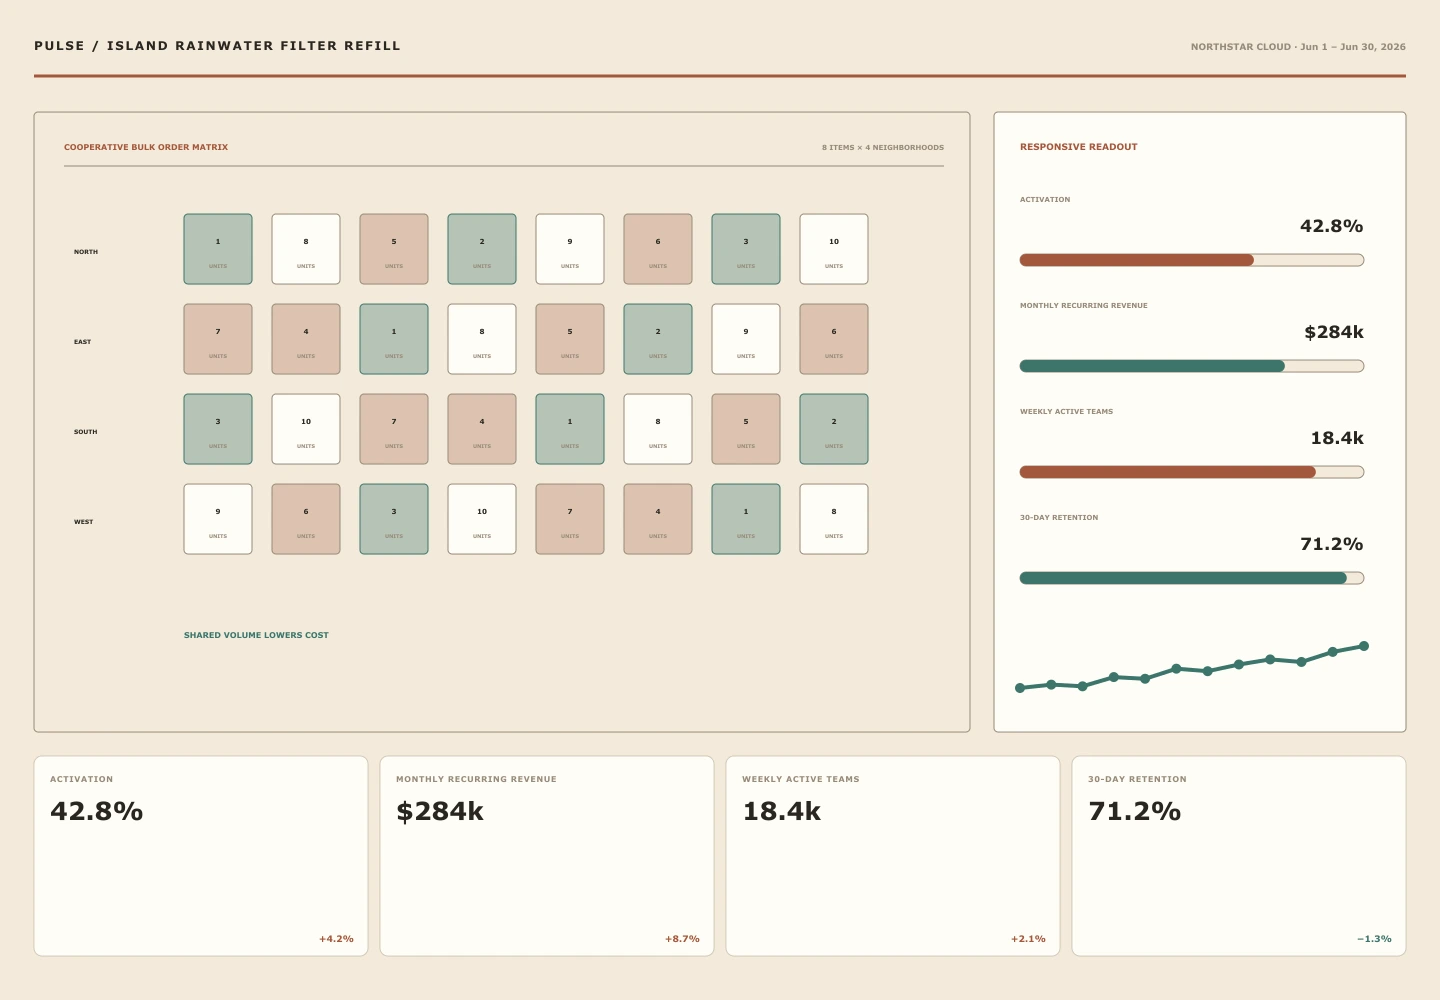Screen dimensions: 1440x1000
Task: Select the South row tile showing 1 unit
Action: click(570, 429)
